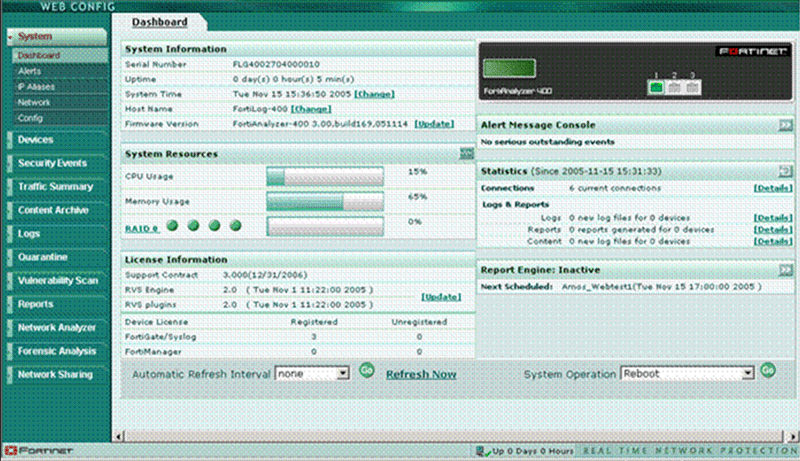The width and height of the screenshot is (800, 461).
Task: Expand the Quarantine menu section
Action: click(57, 257)
